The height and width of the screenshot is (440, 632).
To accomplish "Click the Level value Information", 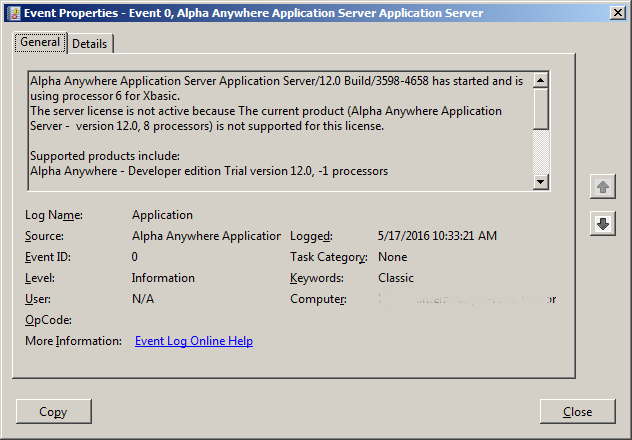I will [x=163, y=278].
